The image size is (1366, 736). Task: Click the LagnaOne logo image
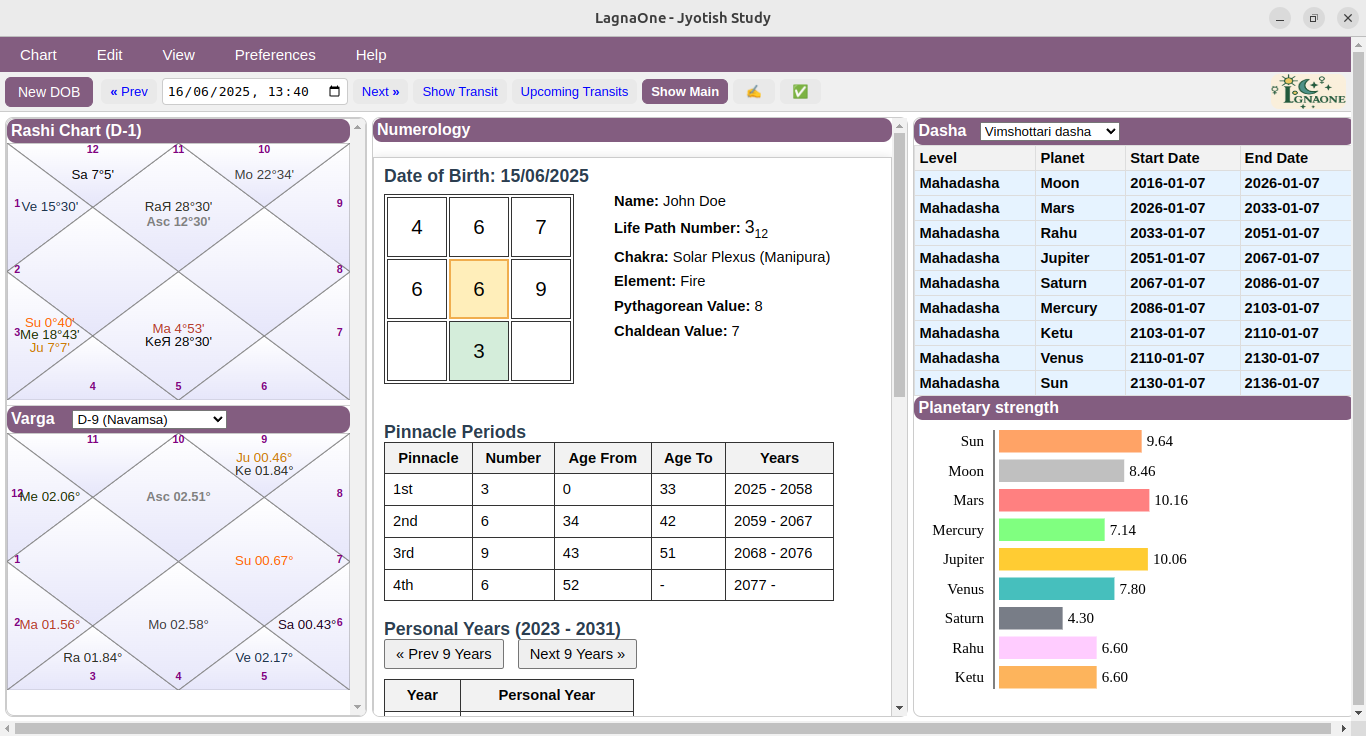1309,92
